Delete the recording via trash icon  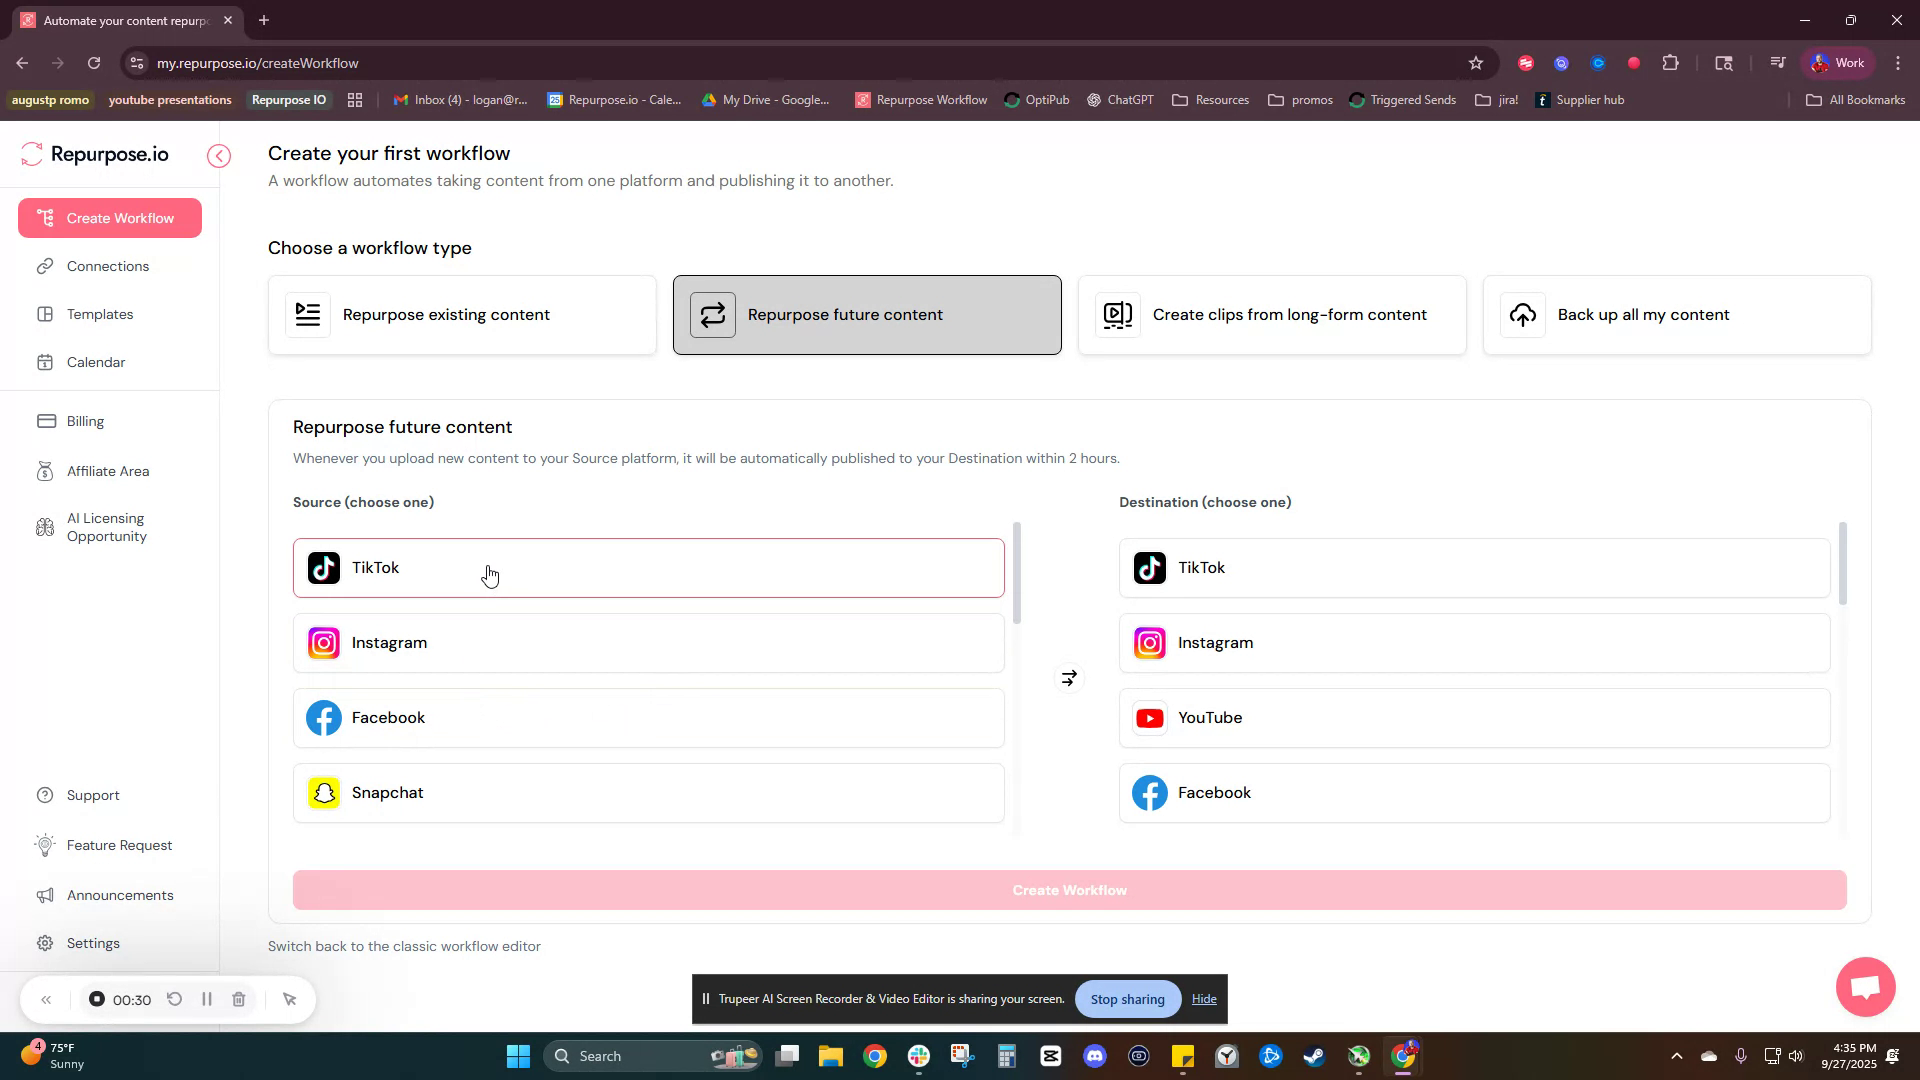pos(239,999)
